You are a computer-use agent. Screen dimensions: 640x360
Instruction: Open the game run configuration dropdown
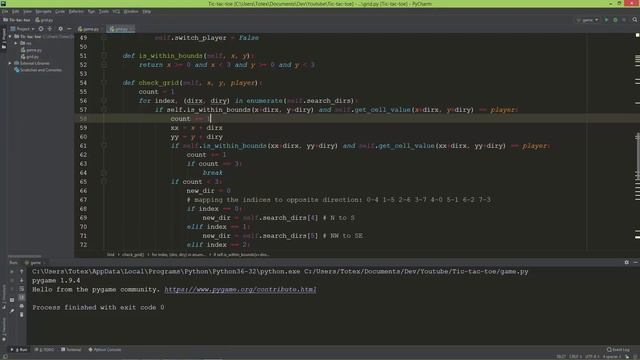click(588, 20)
